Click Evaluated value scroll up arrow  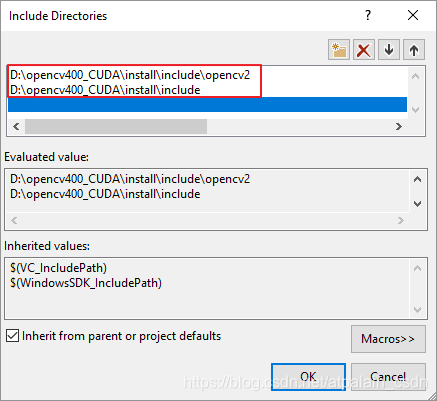[x=417, y=179]
